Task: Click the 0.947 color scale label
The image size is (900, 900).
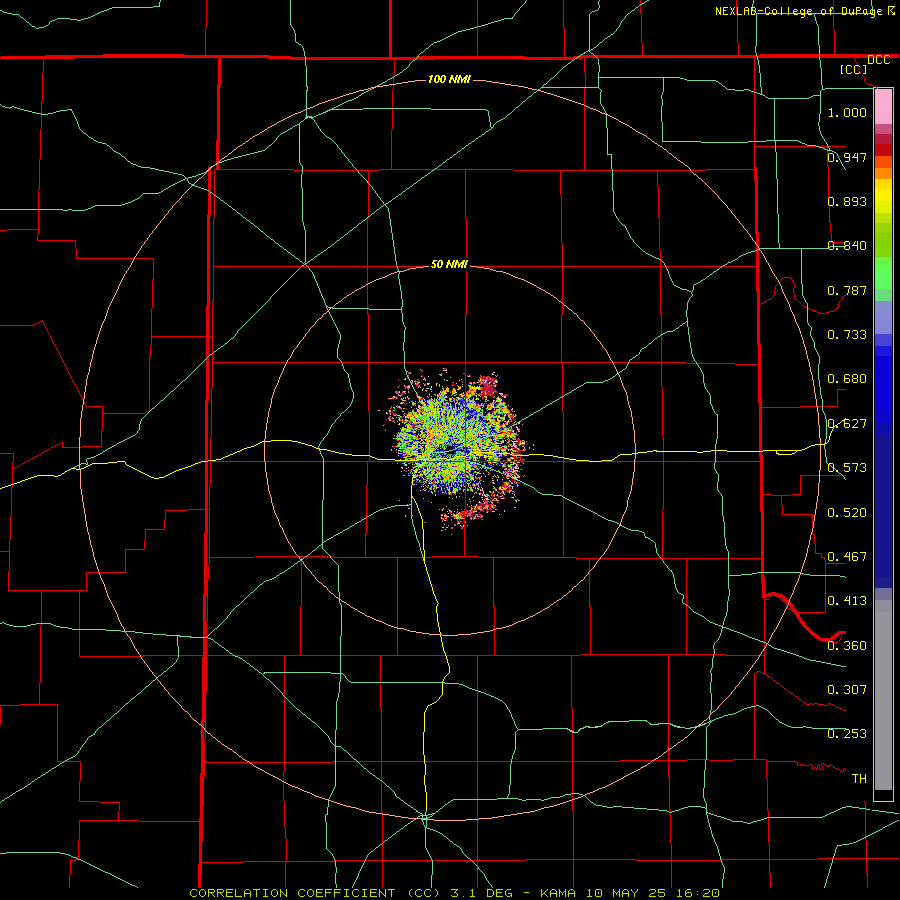Action: tap(847, 157)
